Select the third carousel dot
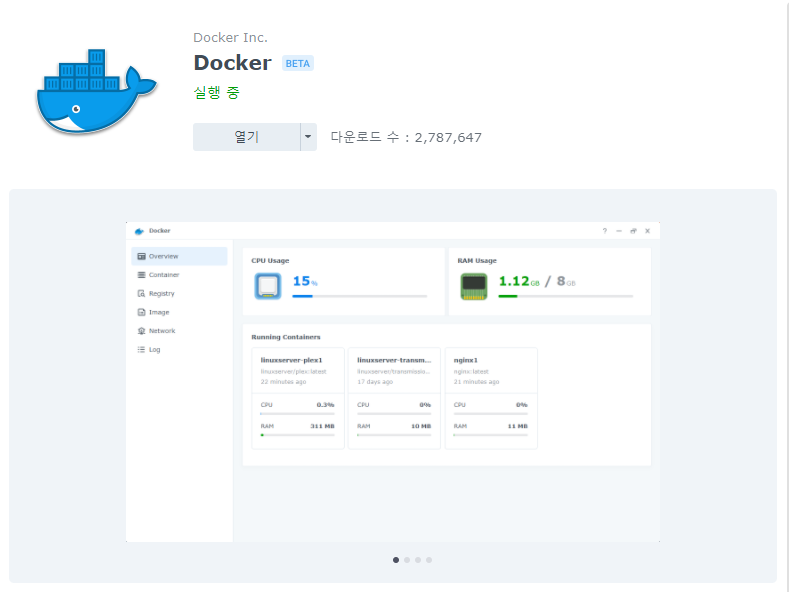This screenshot has height=592, width=789. point(418,560)
